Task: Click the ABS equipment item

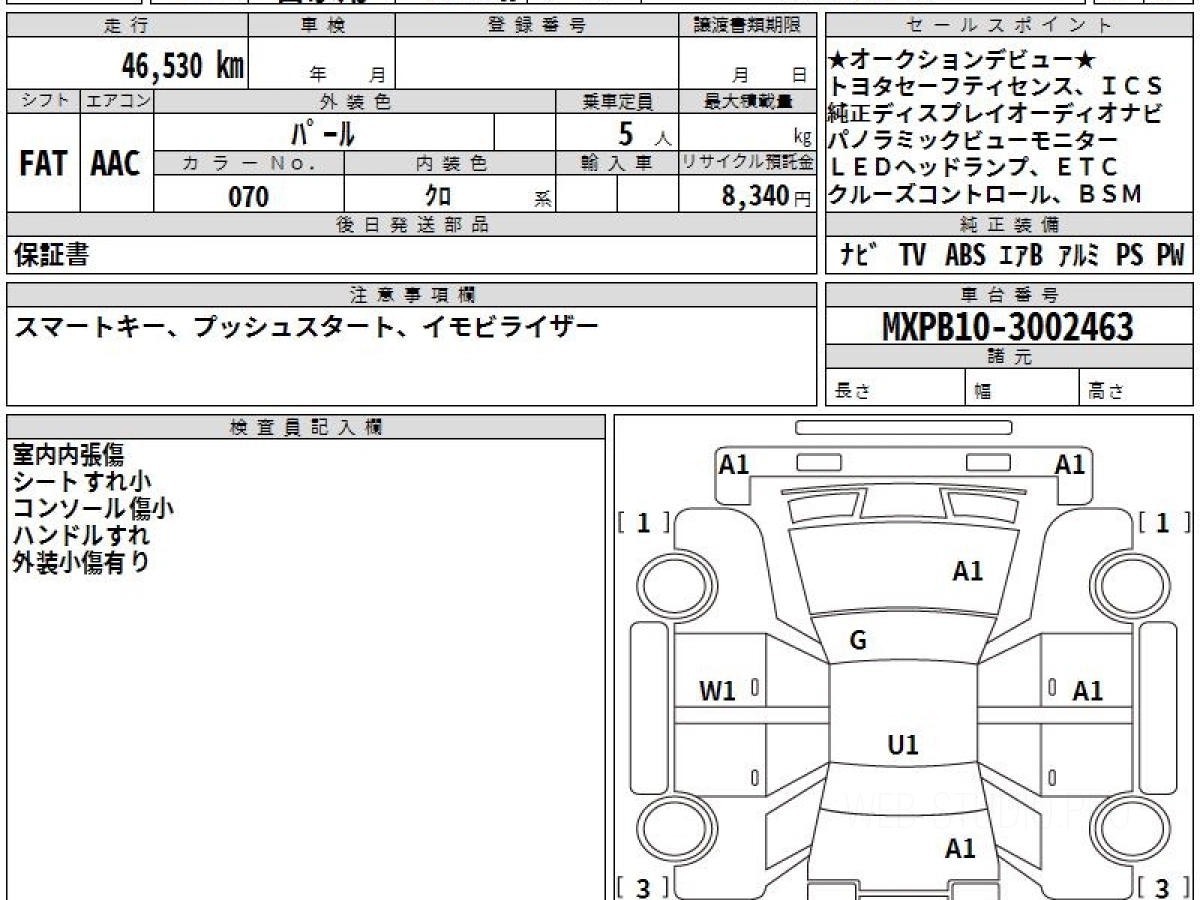Action: pos(965,255)
